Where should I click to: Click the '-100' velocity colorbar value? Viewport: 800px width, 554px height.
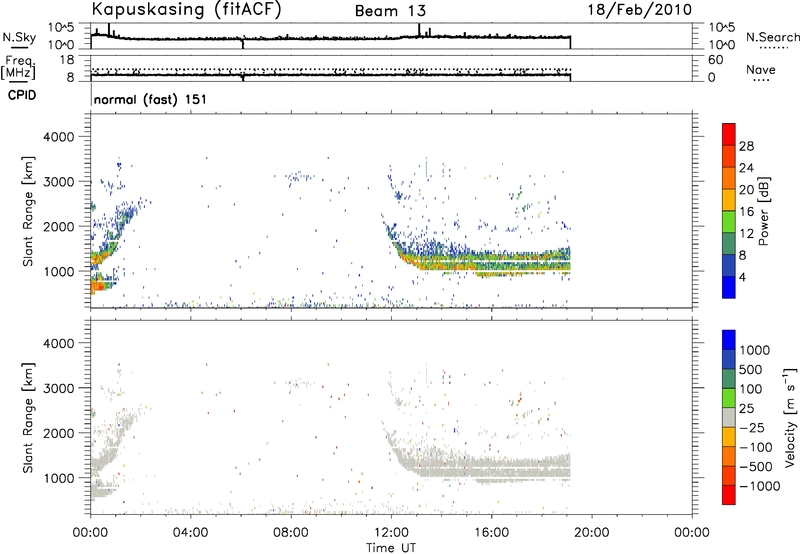pos(756,447)
